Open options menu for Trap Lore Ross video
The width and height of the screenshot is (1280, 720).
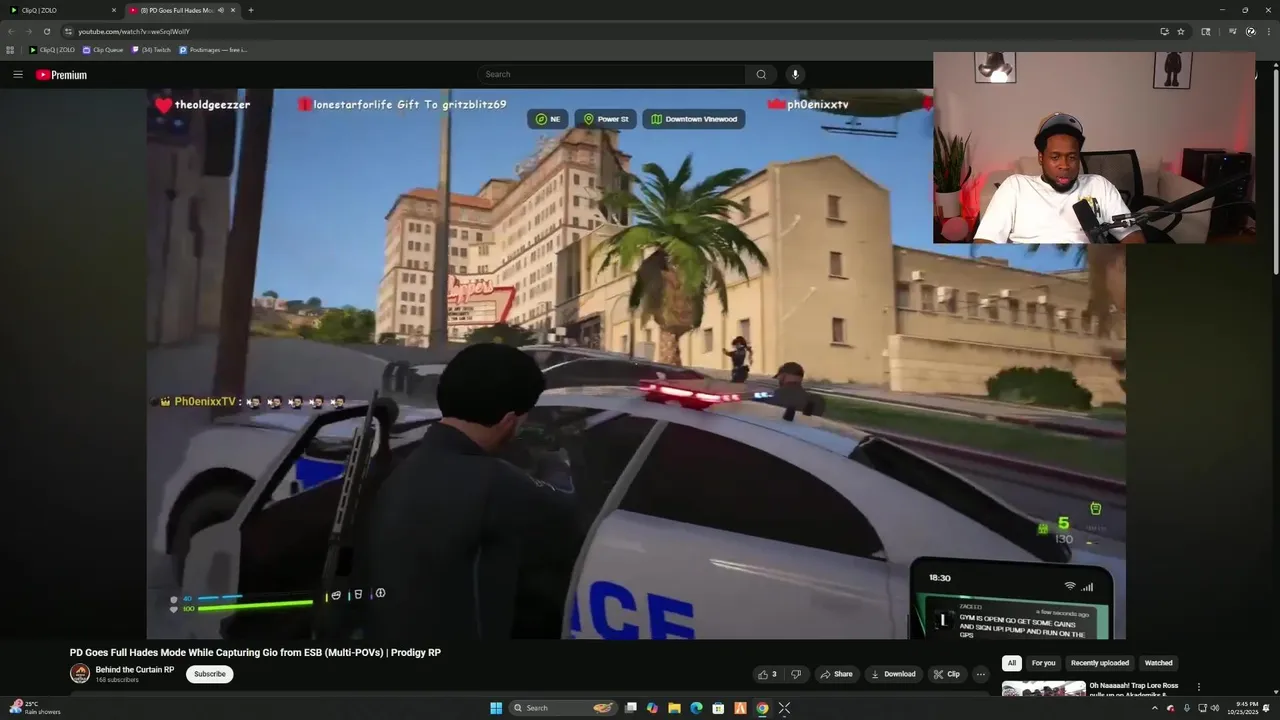click(x=1199, y=687)
